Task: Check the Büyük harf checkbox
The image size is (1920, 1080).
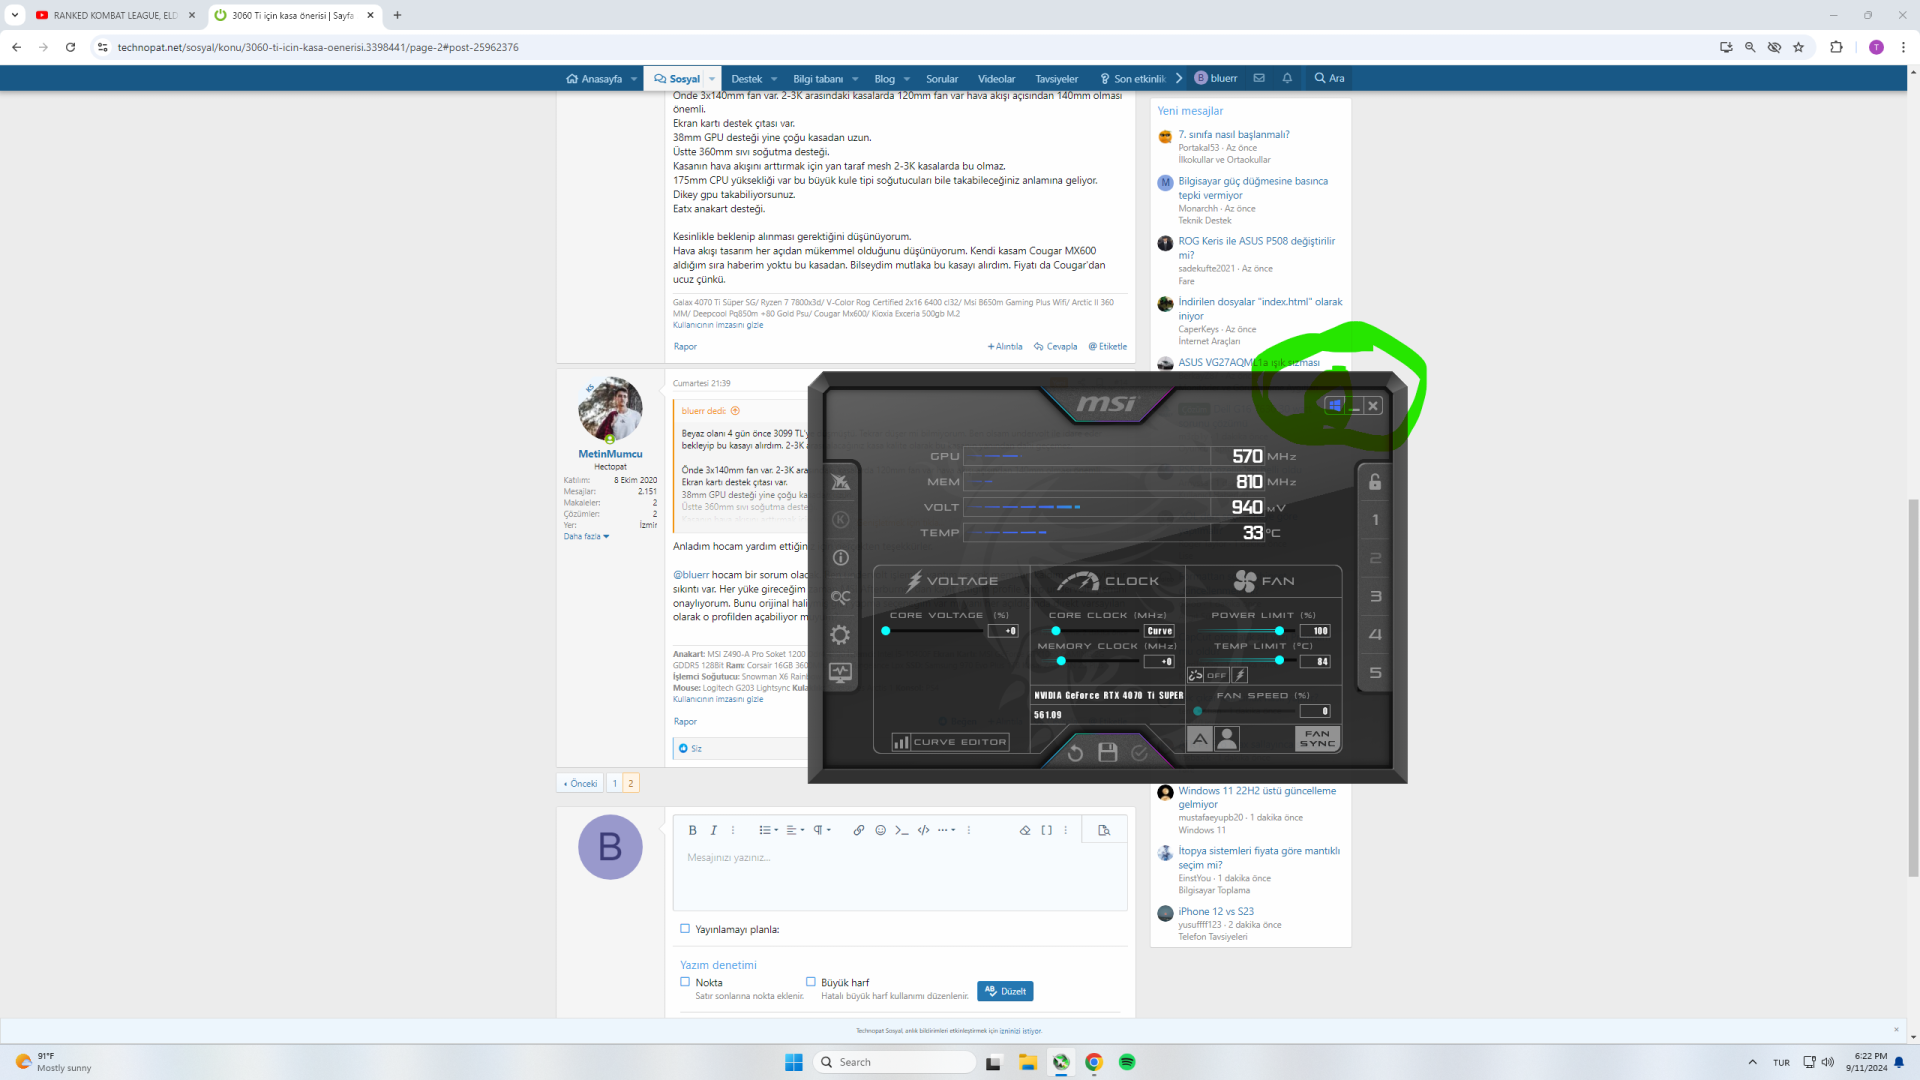Action: [x=811, y=982]
